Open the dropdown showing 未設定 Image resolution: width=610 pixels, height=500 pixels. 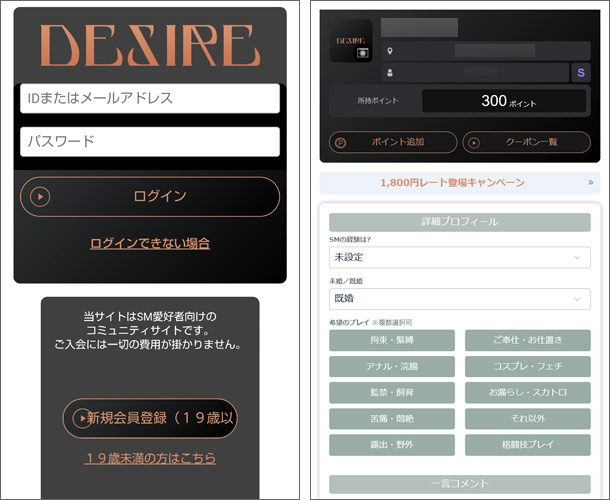pyautogui.click(x=459, y=258)
